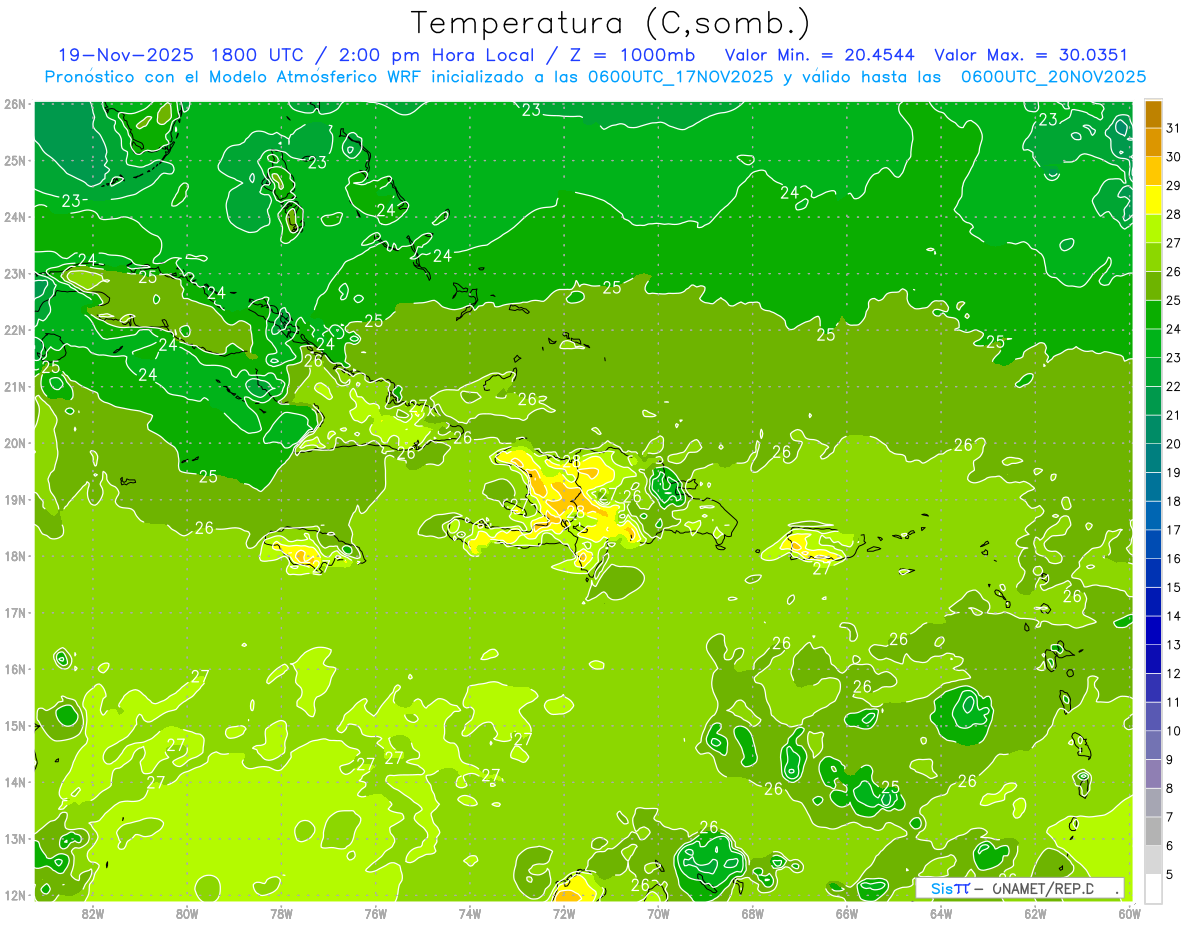Click the longitude axis label 62W
1200x927 pixels.
coord(1035,912)
